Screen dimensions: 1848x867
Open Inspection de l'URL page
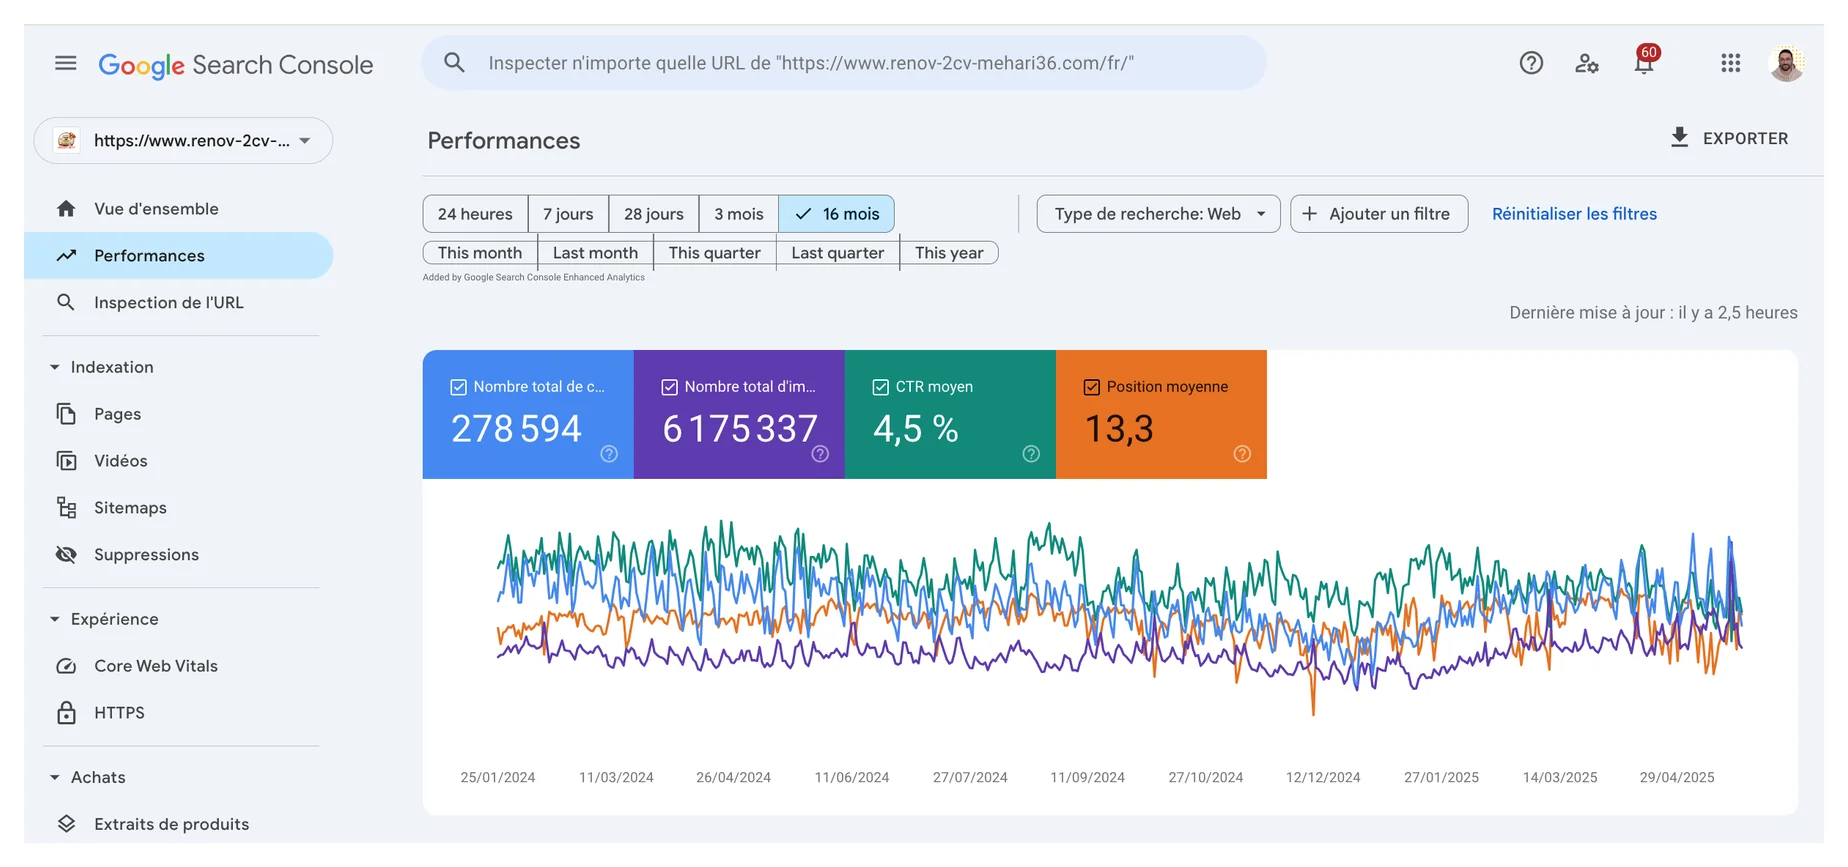point(178,302)
